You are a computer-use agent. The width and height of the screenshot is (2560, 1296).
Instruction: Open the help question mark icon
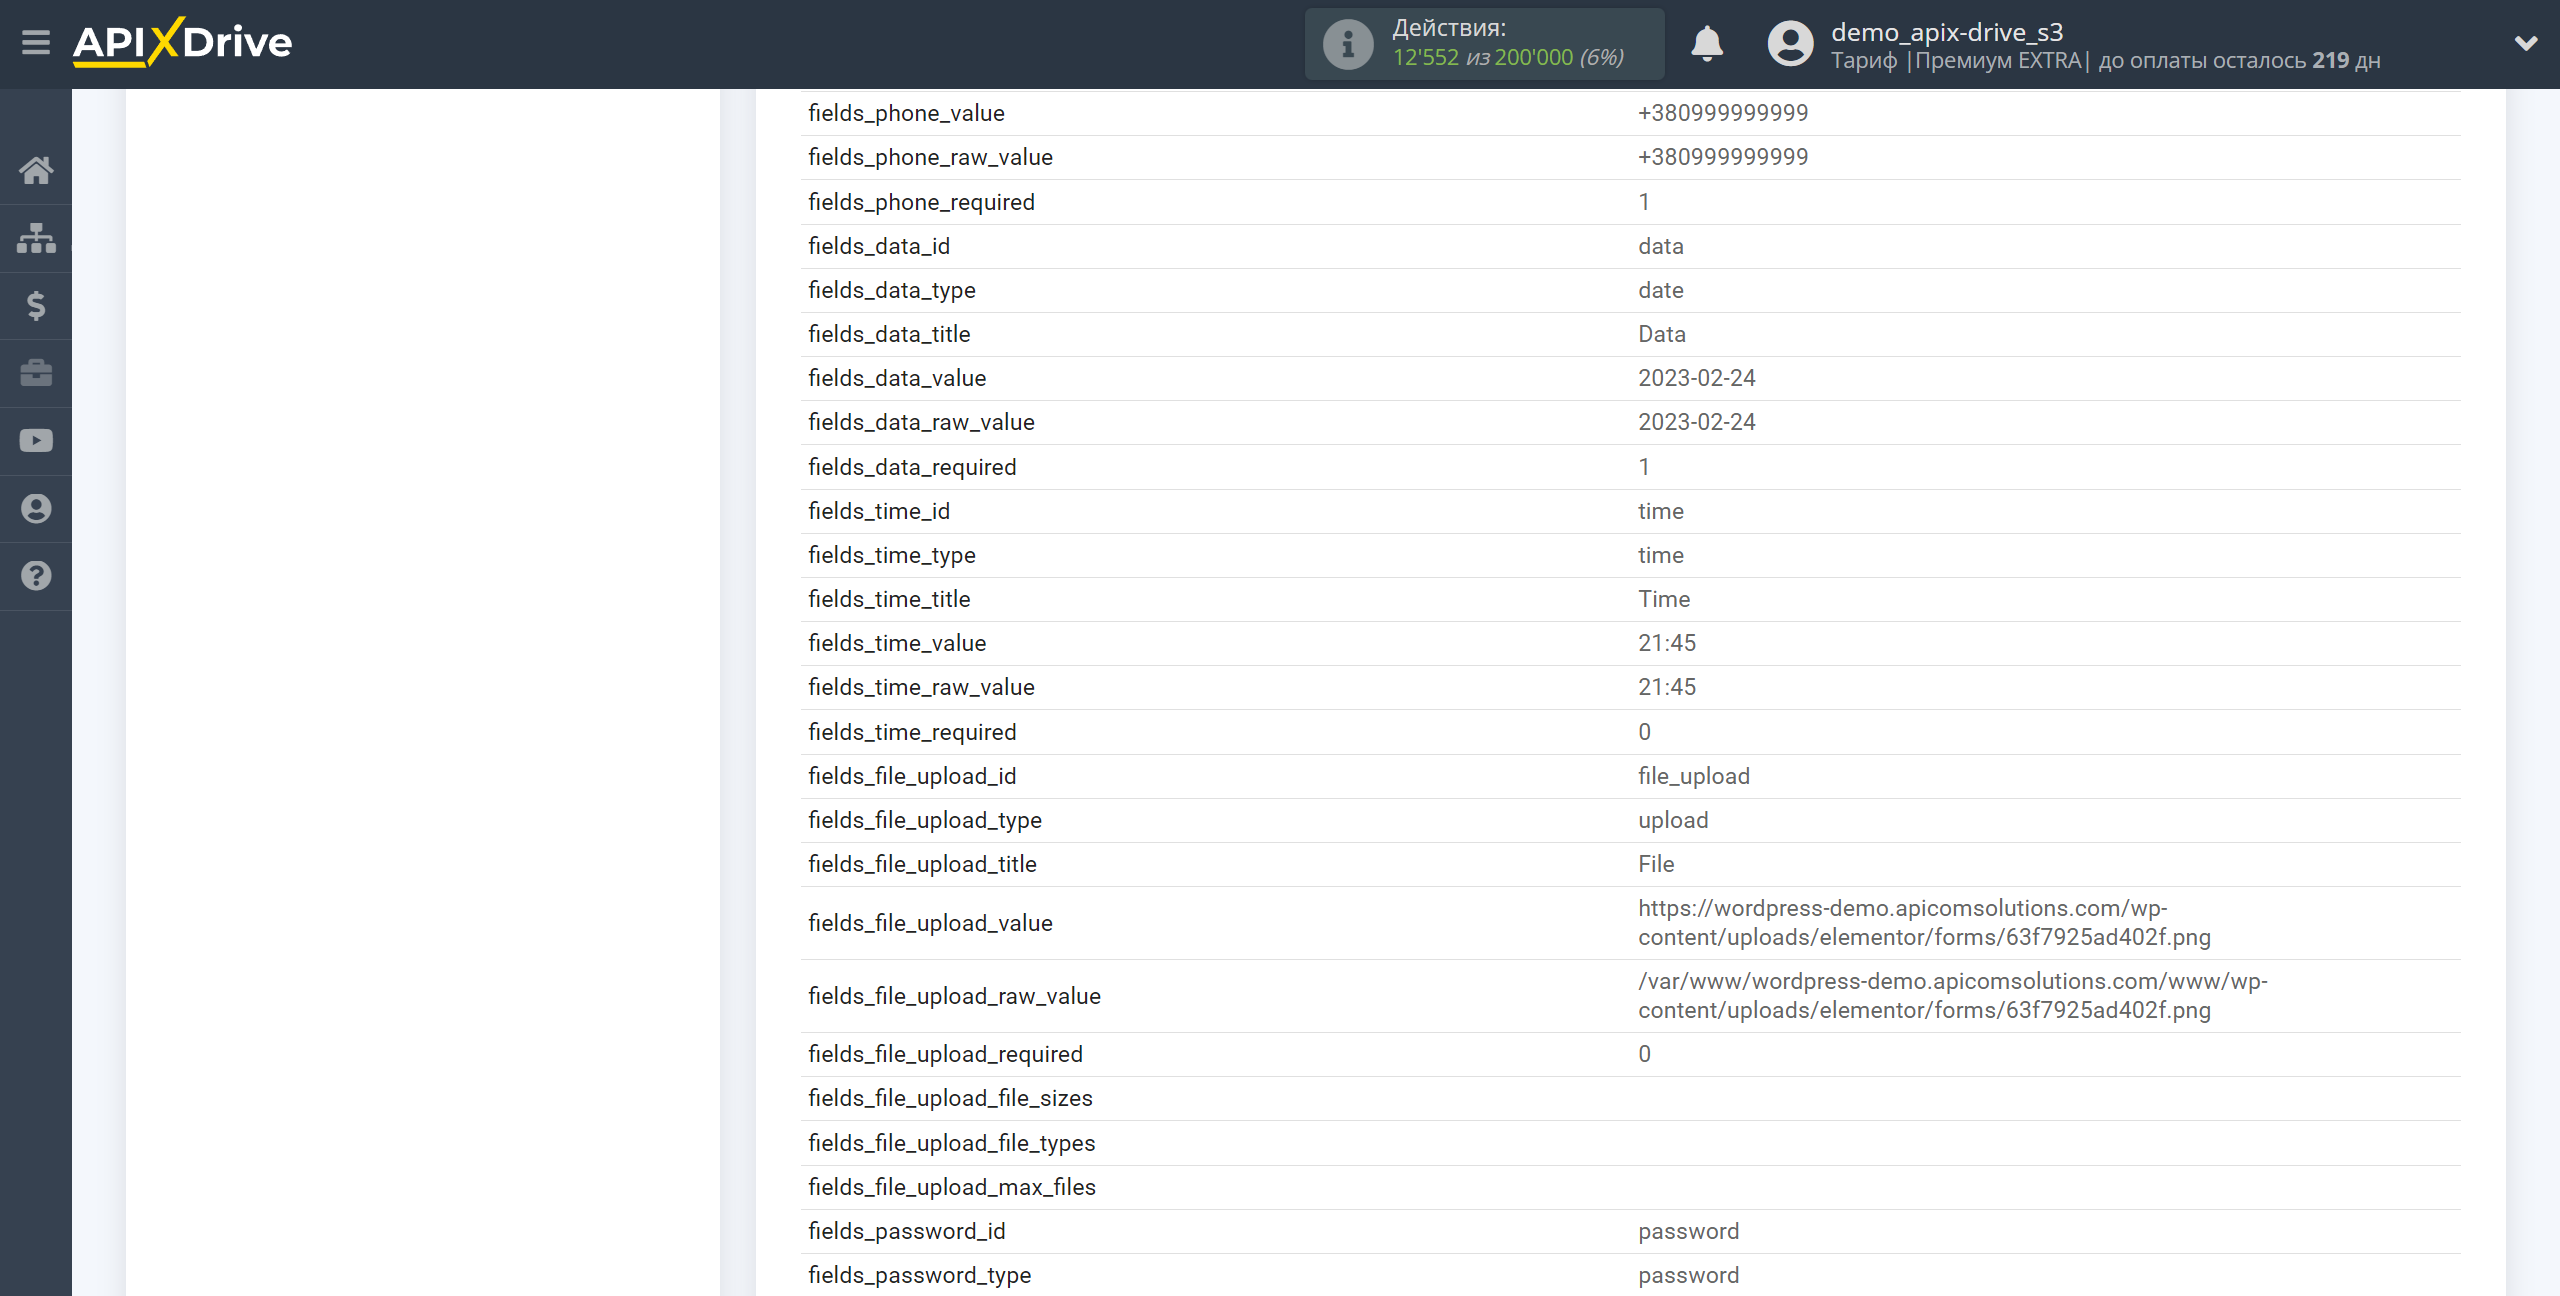(x=36, y=576)
